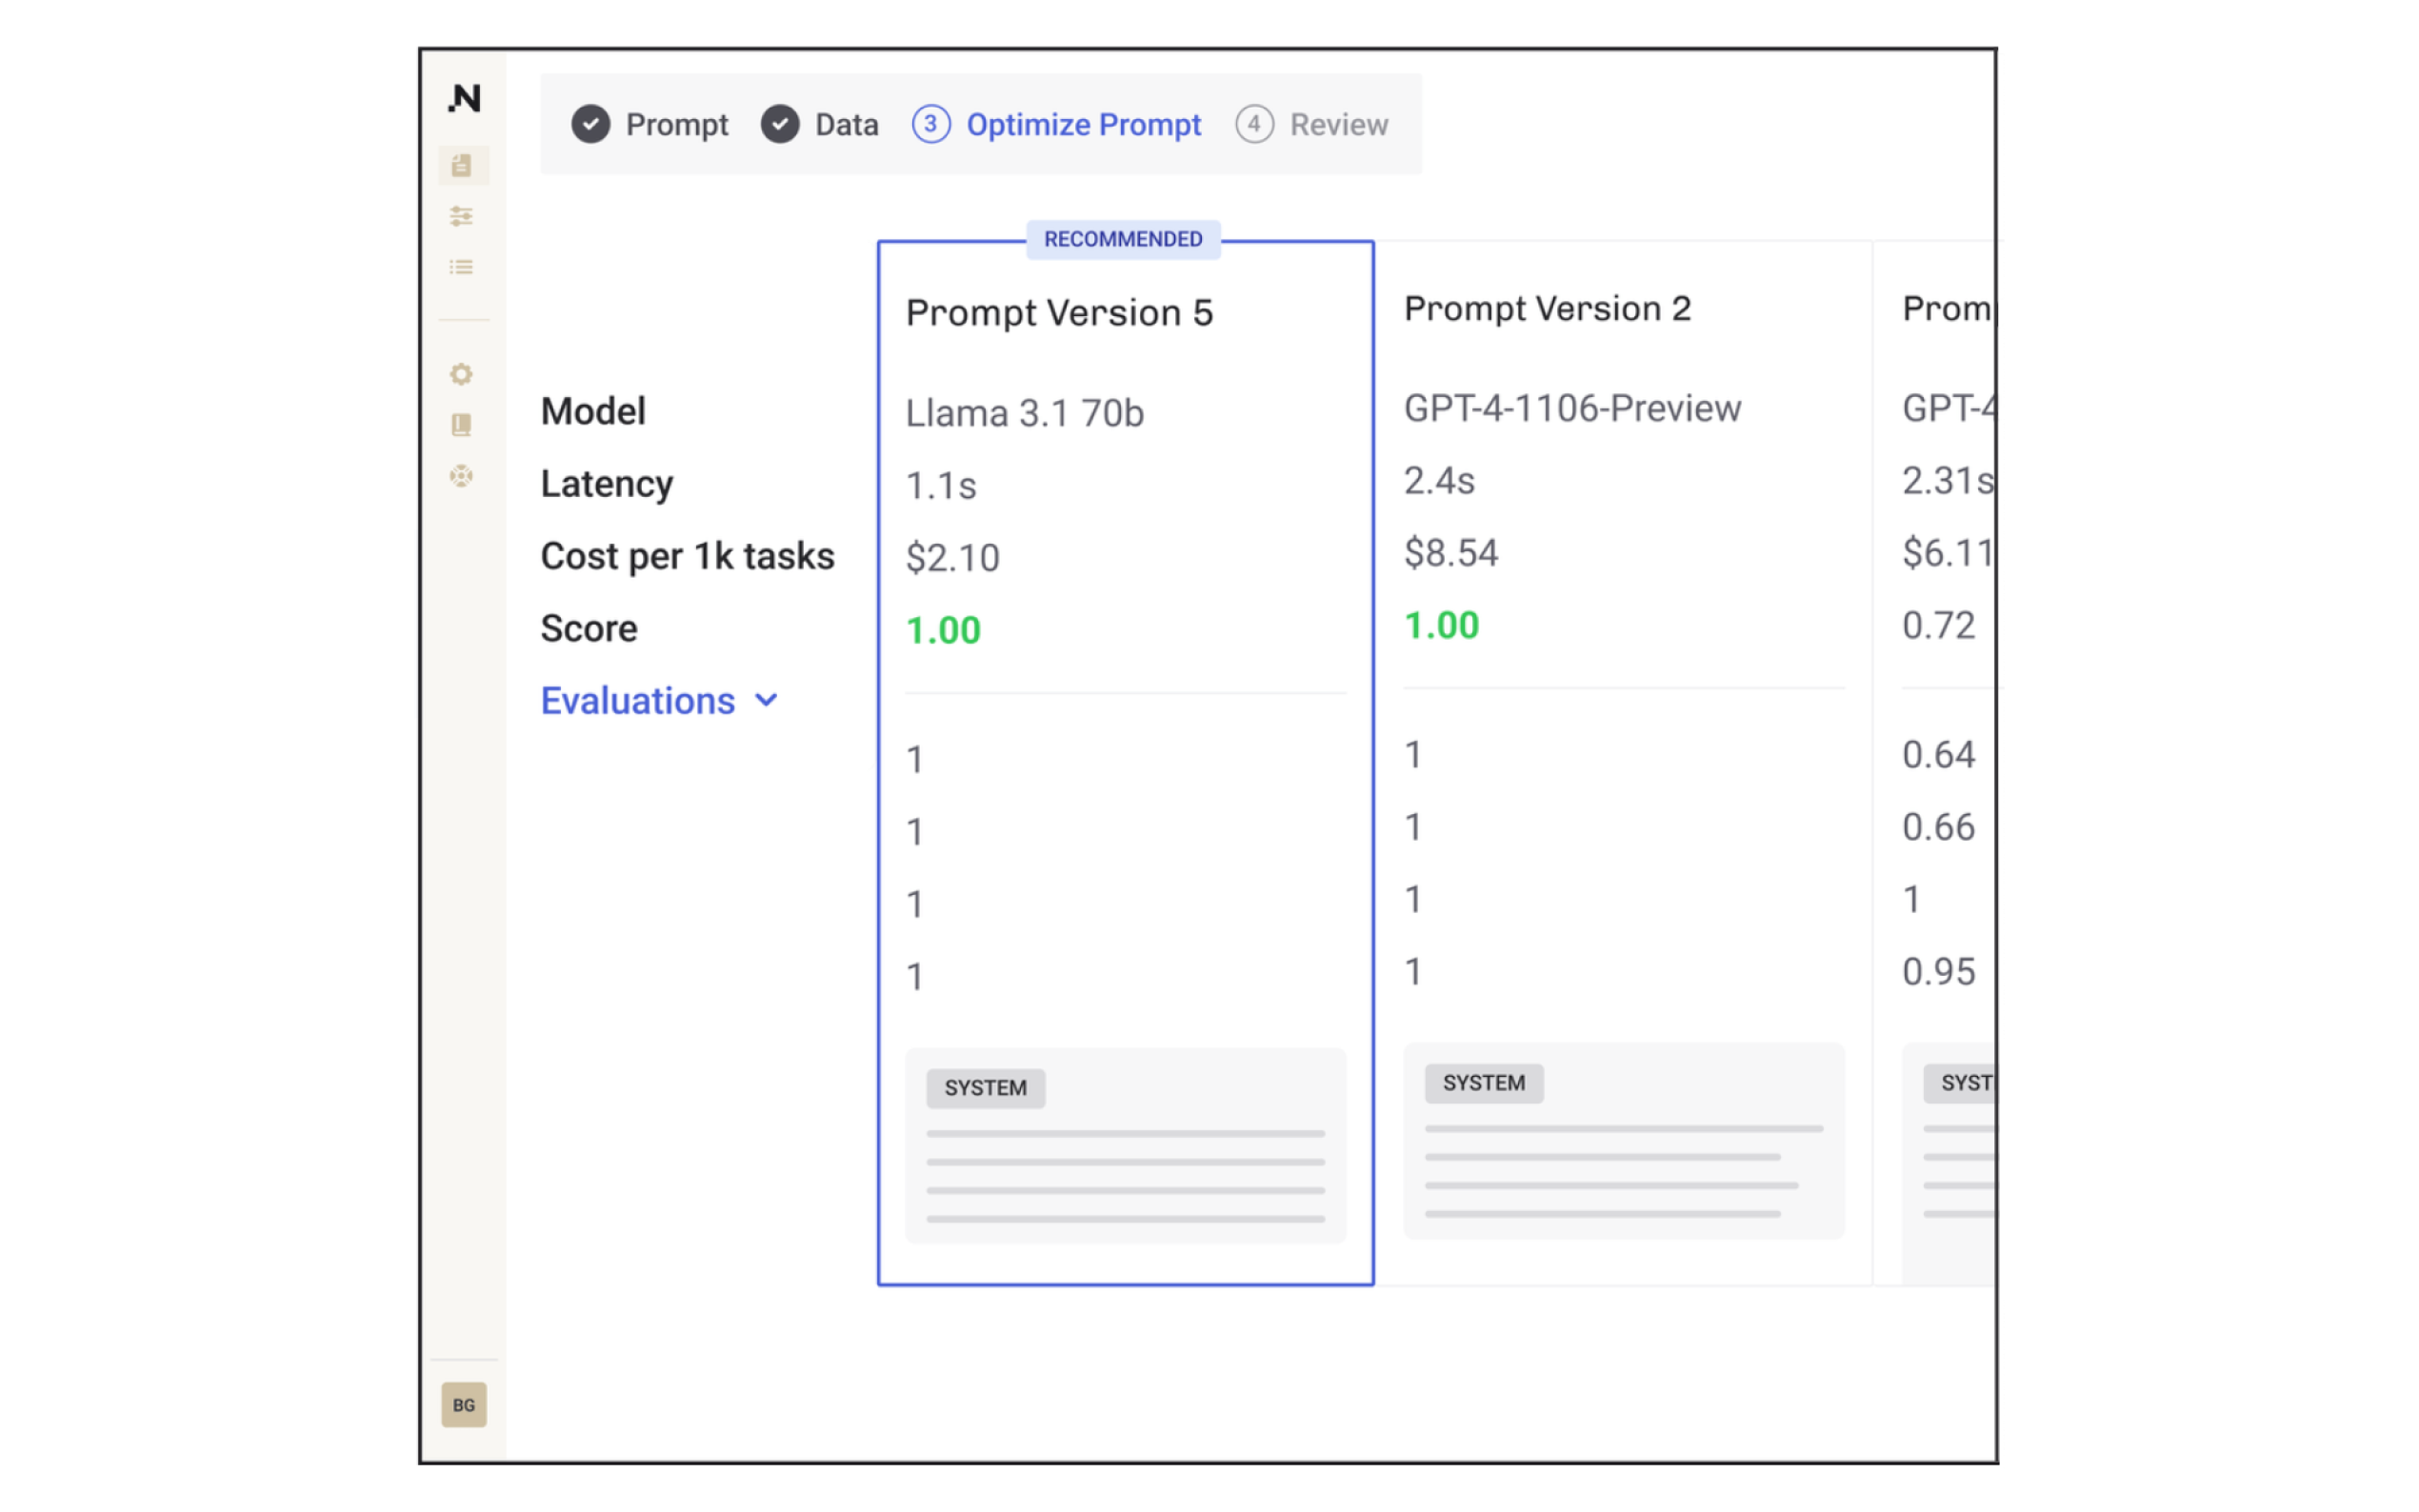Click the "Score" row label

coord(589,629)
